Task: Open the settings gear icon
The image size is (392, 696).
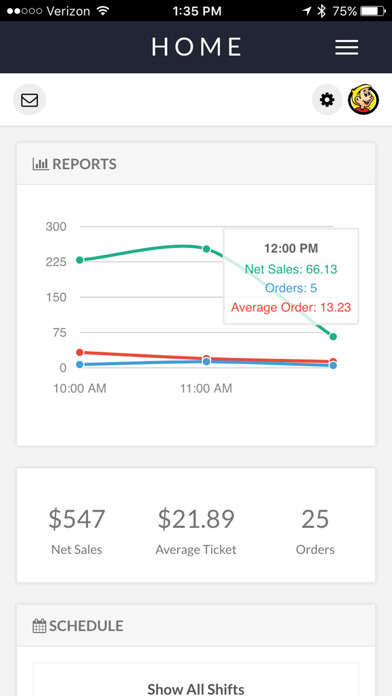Action: coord(327,99)
